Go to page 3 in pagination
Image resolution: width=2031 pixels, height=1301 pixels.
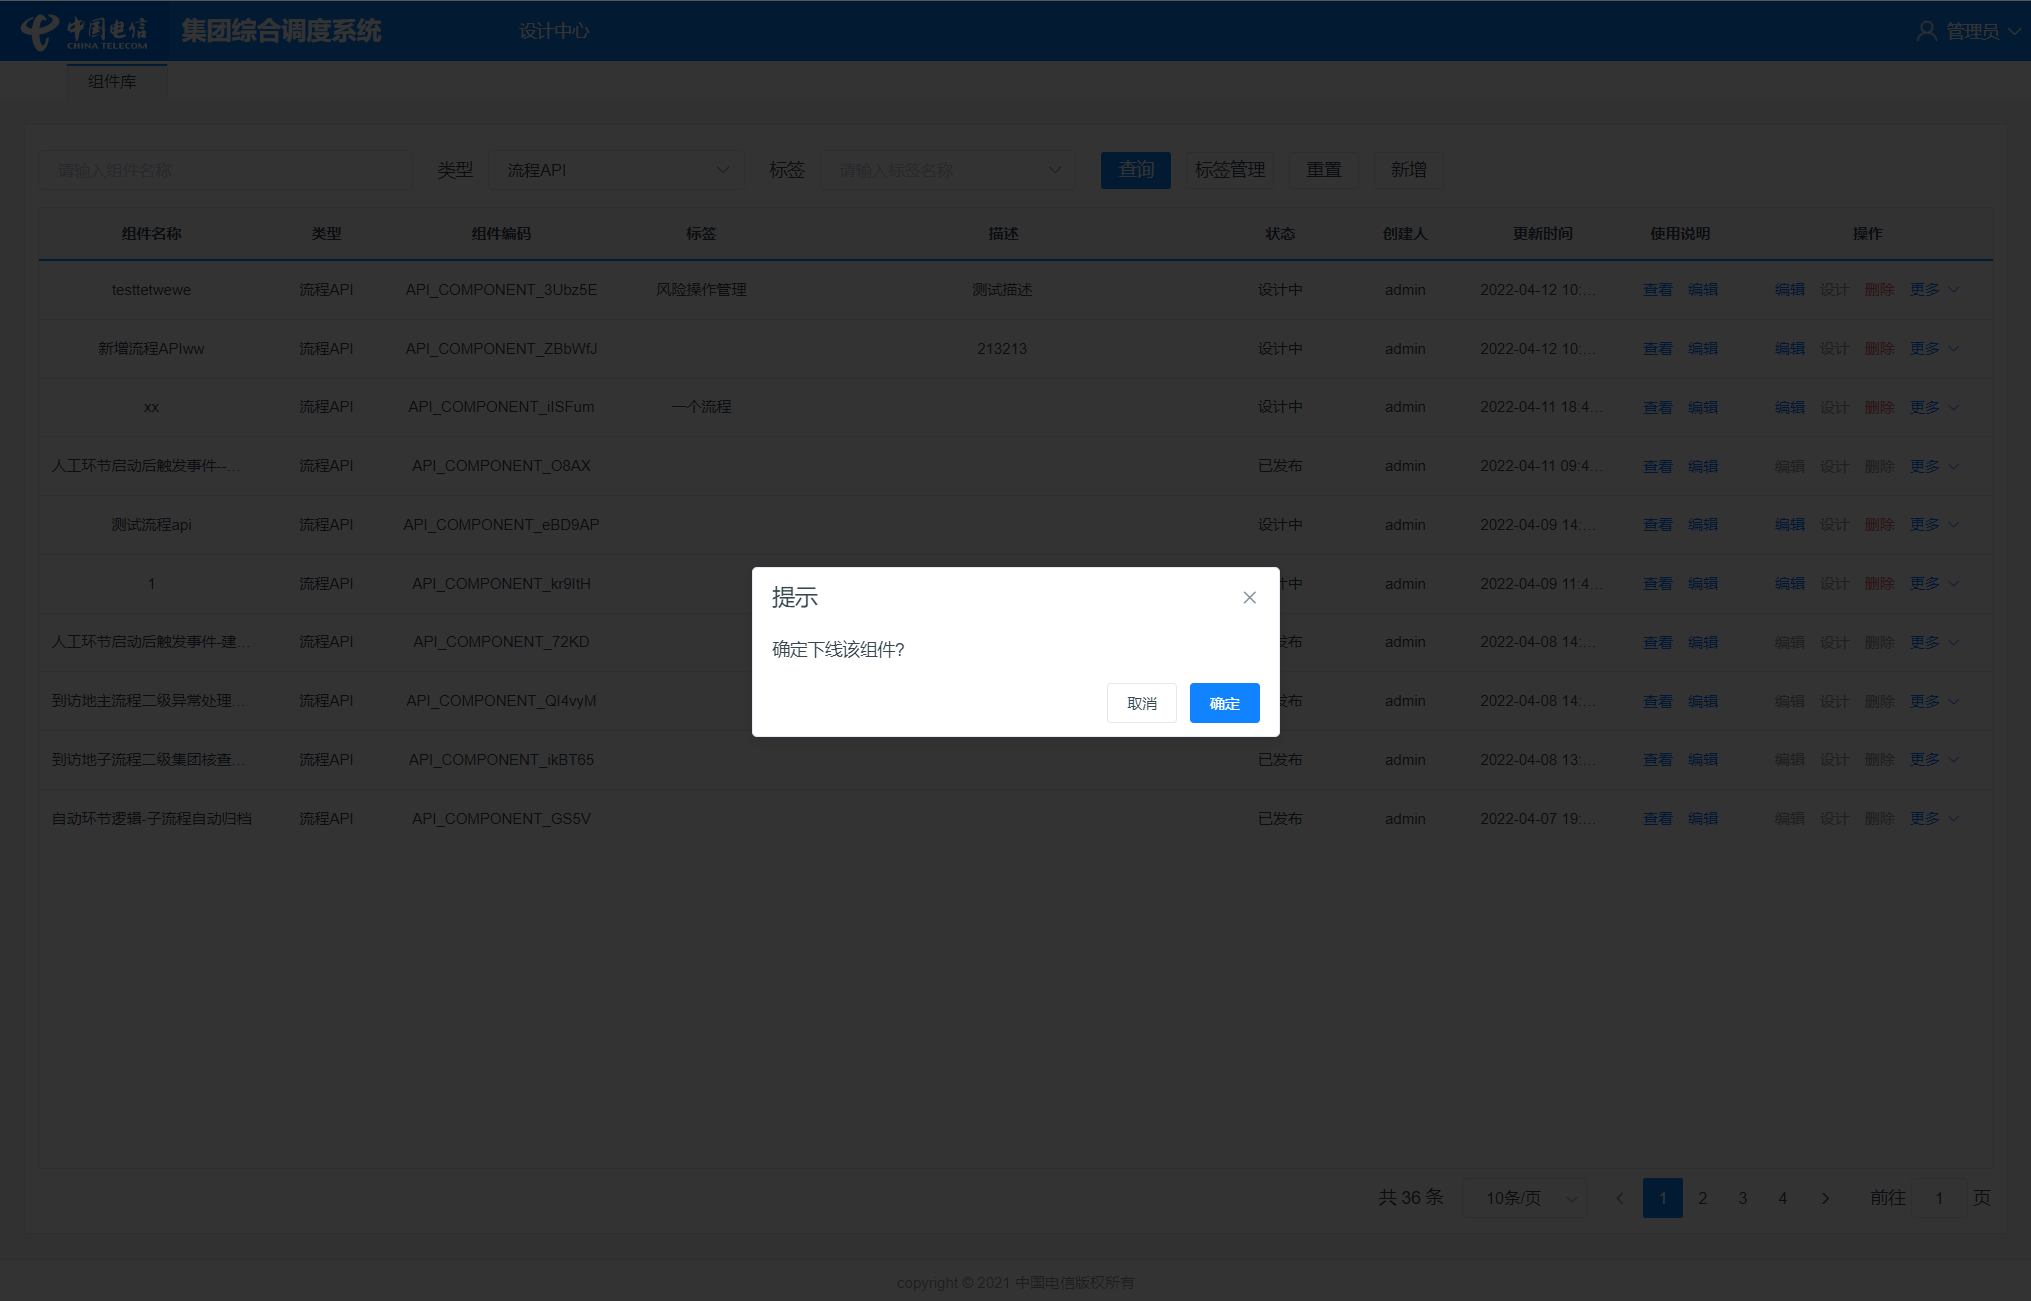(1742, 1198)
